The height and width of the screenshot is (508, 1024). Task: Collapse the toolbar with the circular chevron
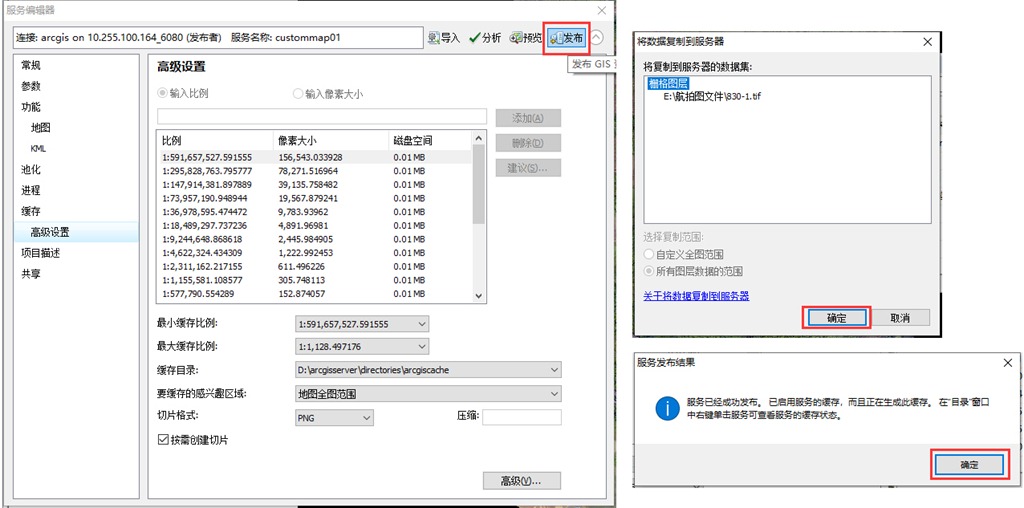(x=597, y=38)
